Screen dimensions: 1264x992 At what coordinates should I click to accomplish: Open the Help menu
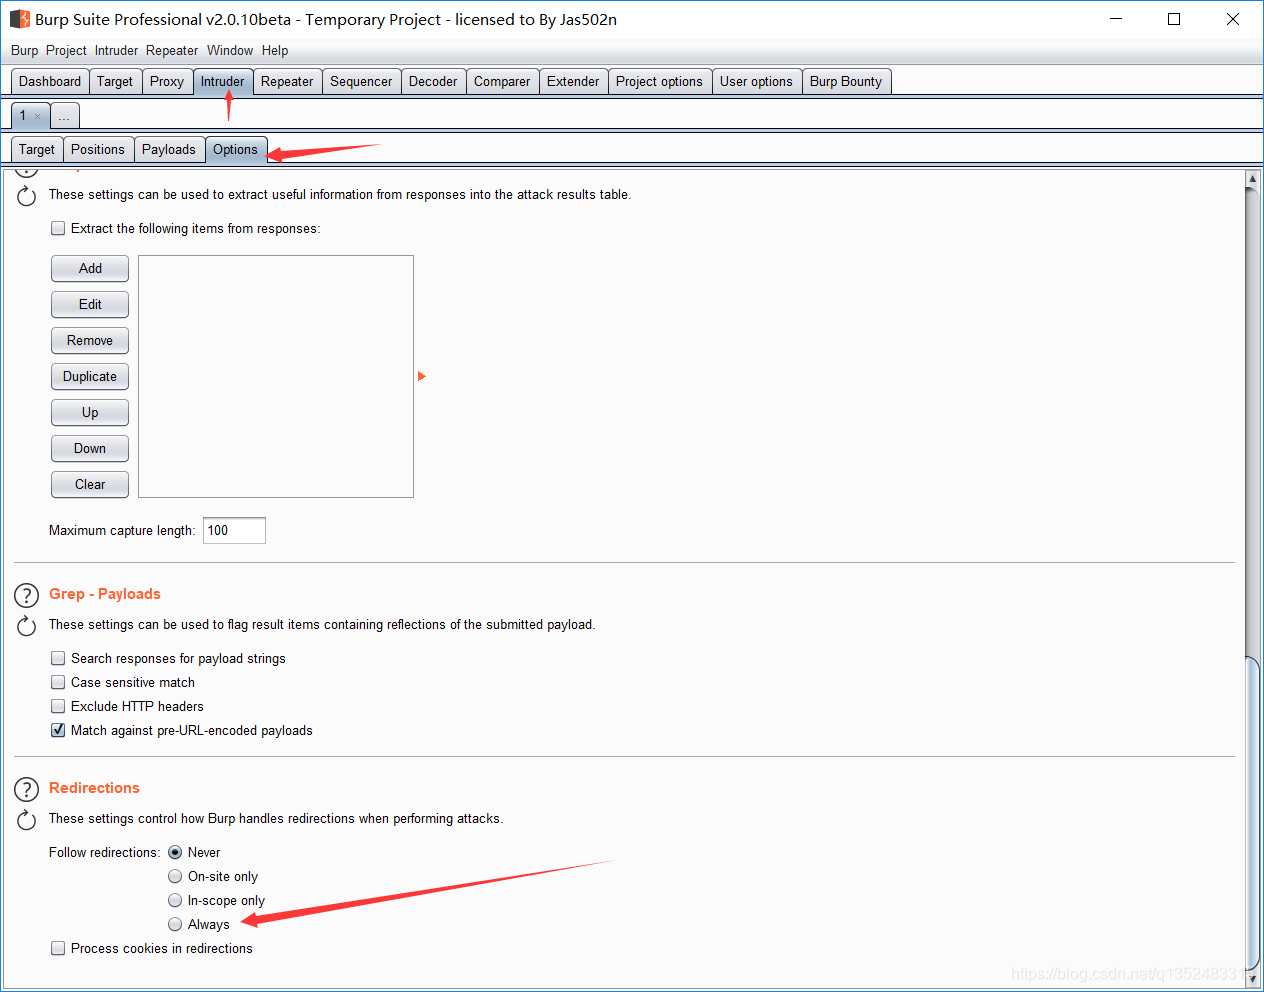(275, 50)
